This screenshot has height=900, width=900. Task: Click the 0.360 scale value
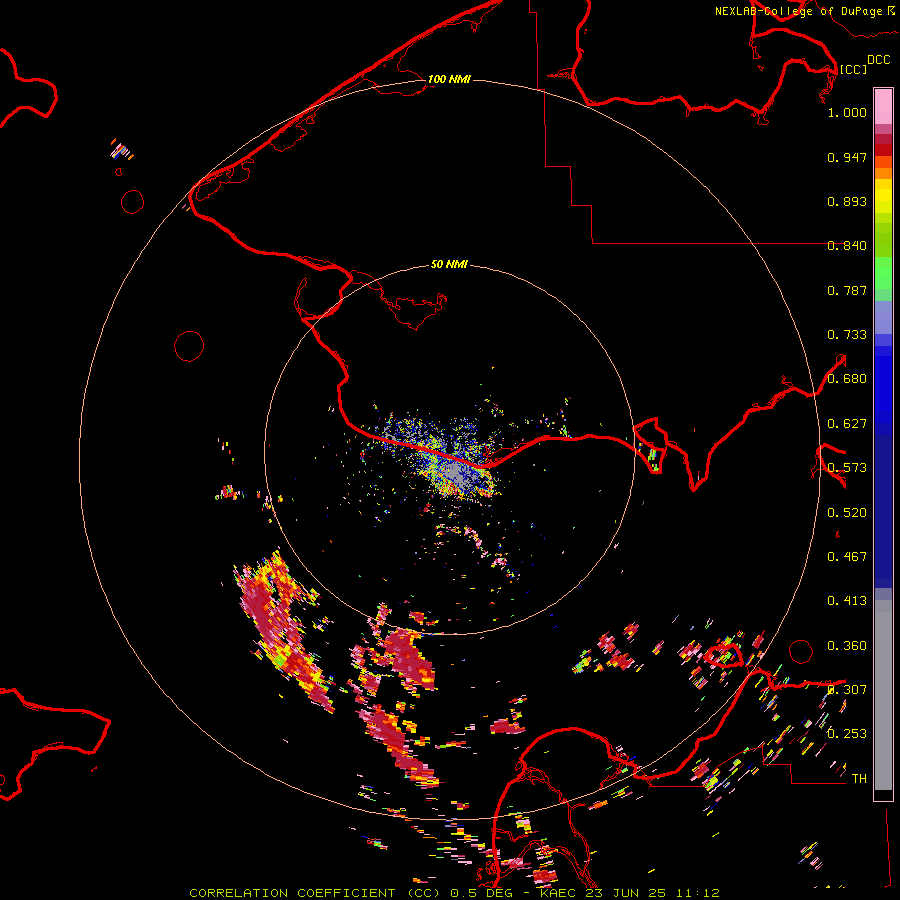tap(847, 646)
